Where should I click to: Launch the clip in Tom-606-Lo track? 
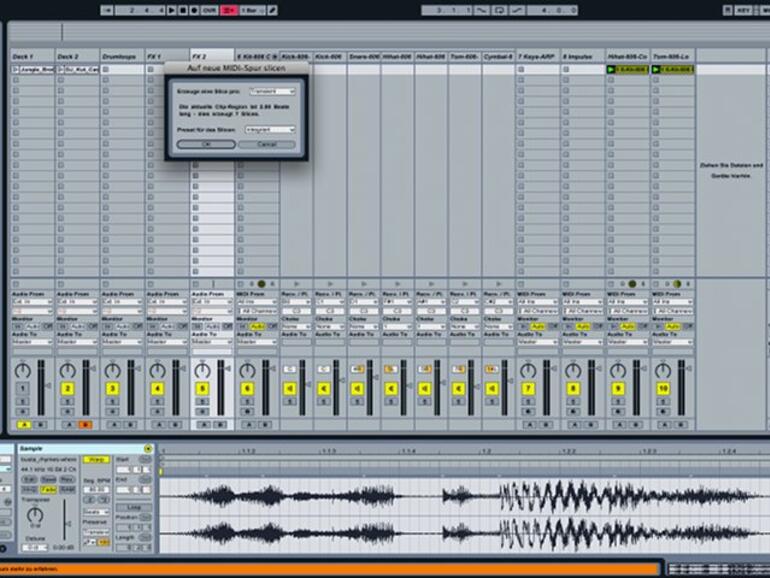657,70
